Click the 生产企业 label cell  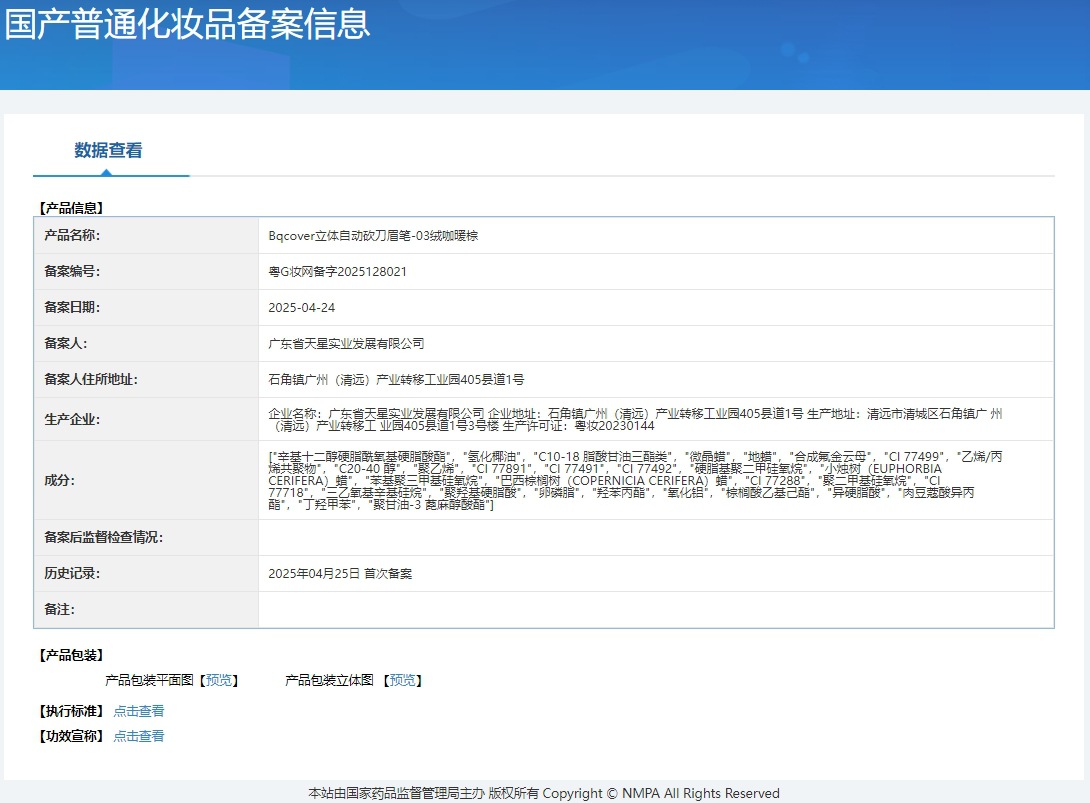146,419
